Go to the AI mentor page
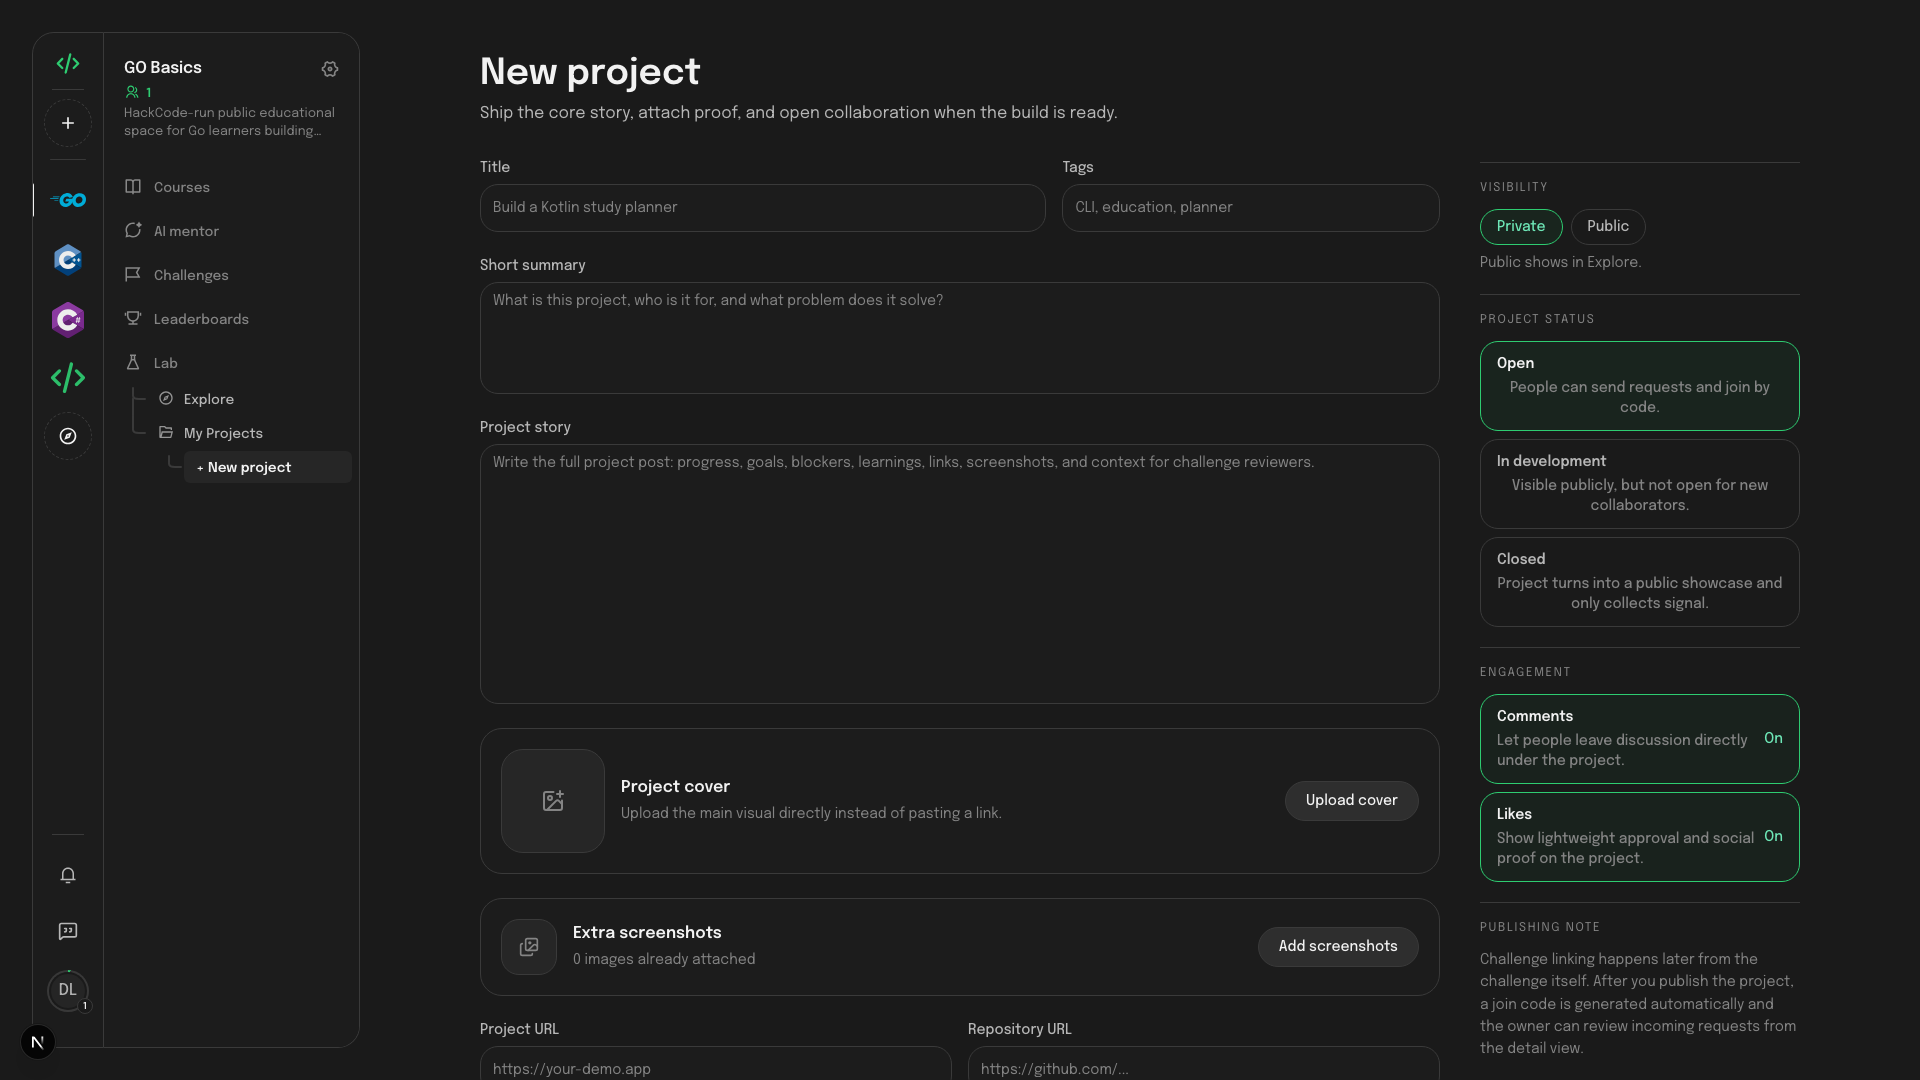Viewport: 1920px width, 1080px height. point(186,231)
